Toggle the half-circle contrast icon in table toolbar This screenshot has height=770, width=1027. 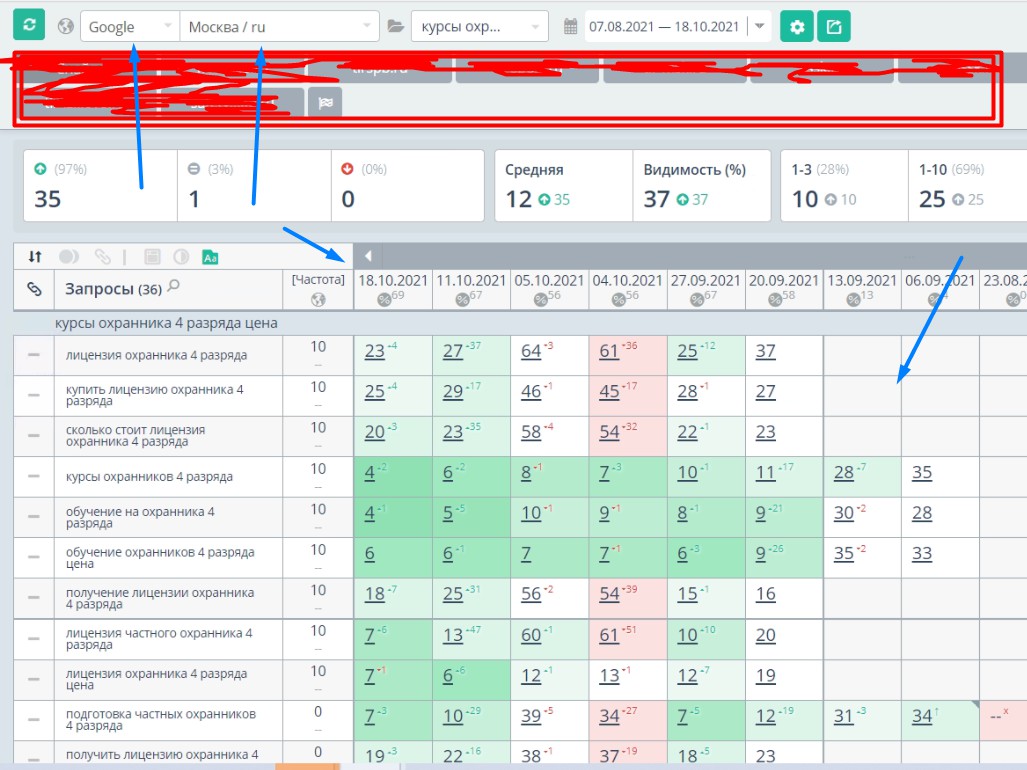[181, 257]
